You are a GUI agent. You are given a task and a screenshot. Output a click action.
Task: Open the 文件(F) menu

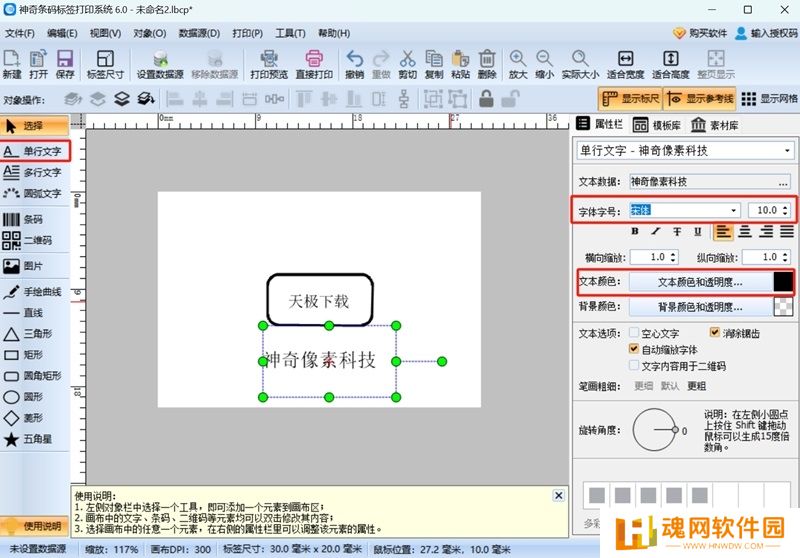coord(19,33)
